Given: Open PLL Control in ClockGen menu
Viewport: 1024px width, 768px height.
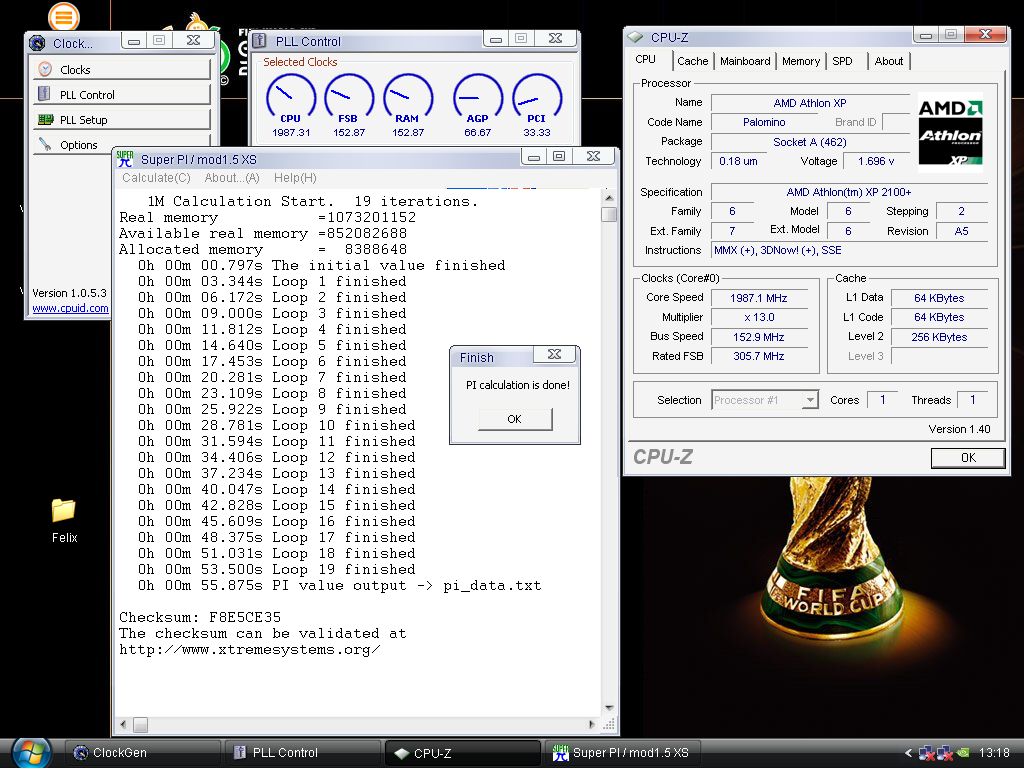Looking at the screenshot, I should [122, 94].
